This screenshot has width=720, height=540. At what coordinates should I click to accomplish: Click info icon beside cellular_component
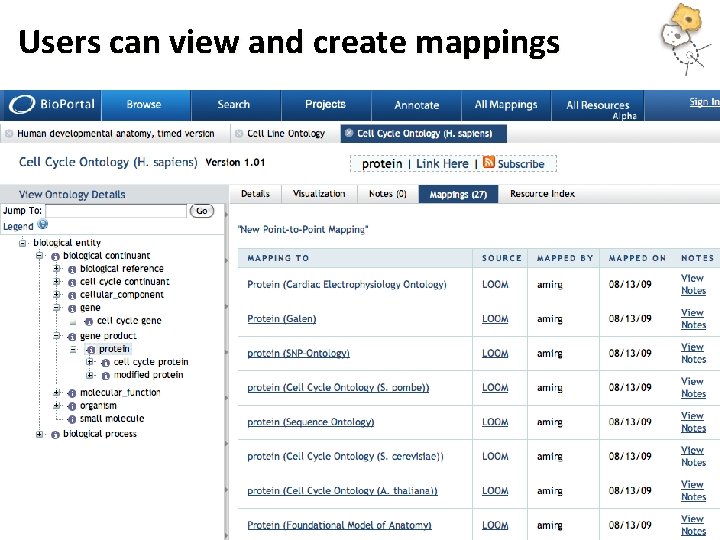click(x=72, y=295)
